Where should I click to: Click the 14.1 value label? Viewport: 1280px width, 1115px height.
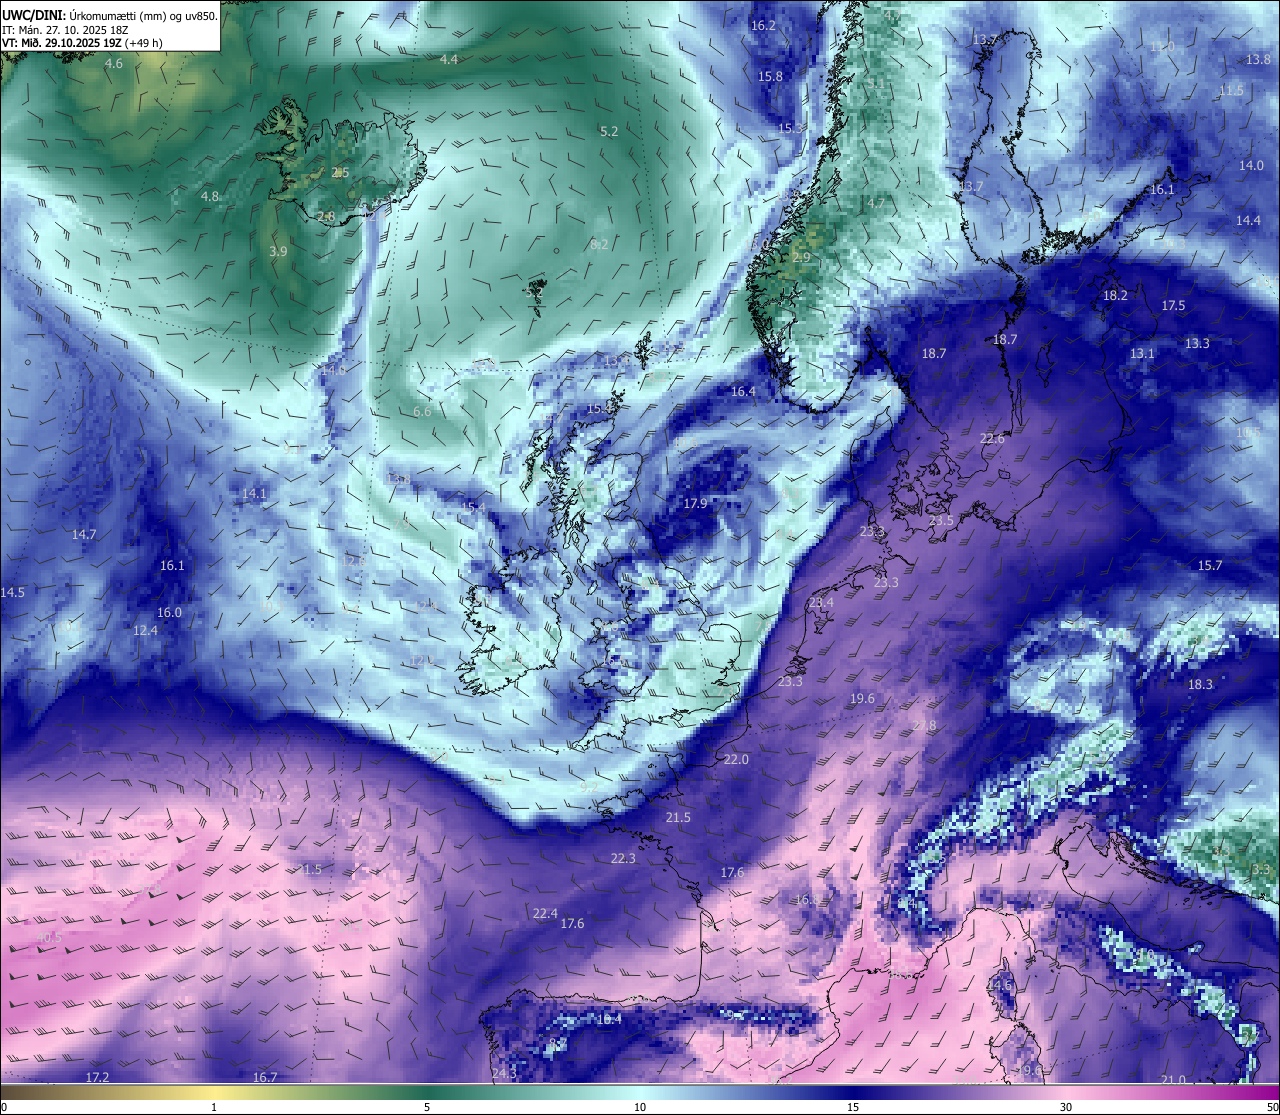(254, 494)
